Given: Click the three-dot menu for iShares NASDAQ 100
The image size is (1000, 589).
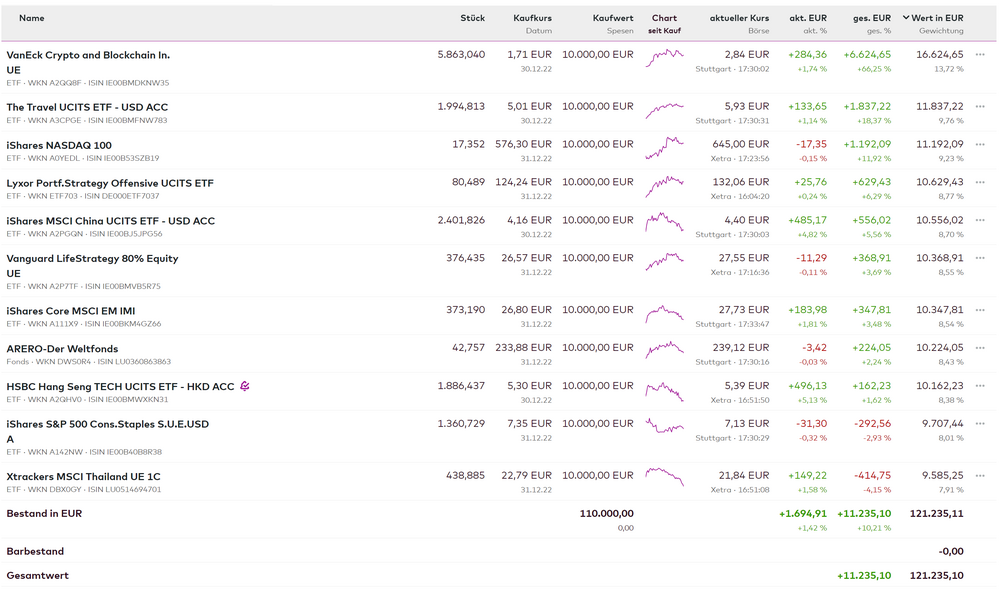Looking at the screenshot, I should [x=980, y=145].
